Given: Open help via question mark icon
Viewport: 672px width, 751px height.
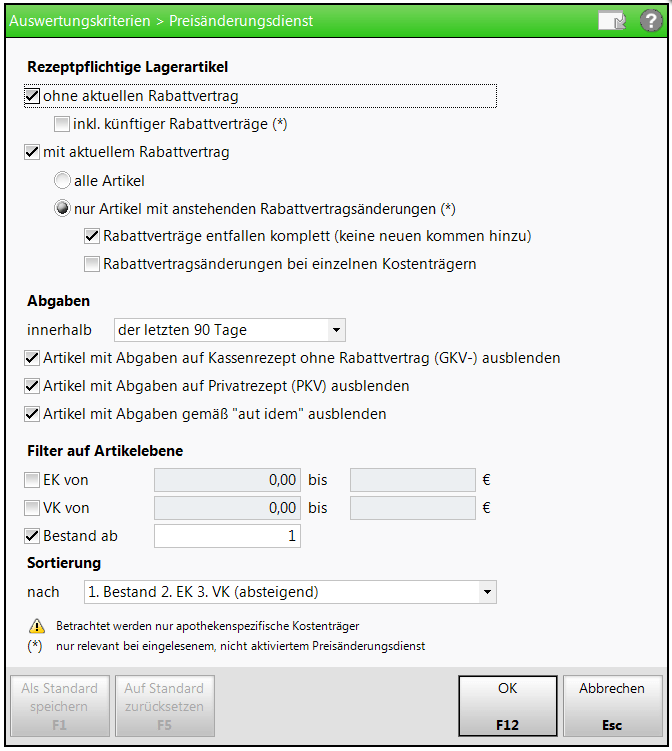Looking at the screenshot, I should 651,21.
